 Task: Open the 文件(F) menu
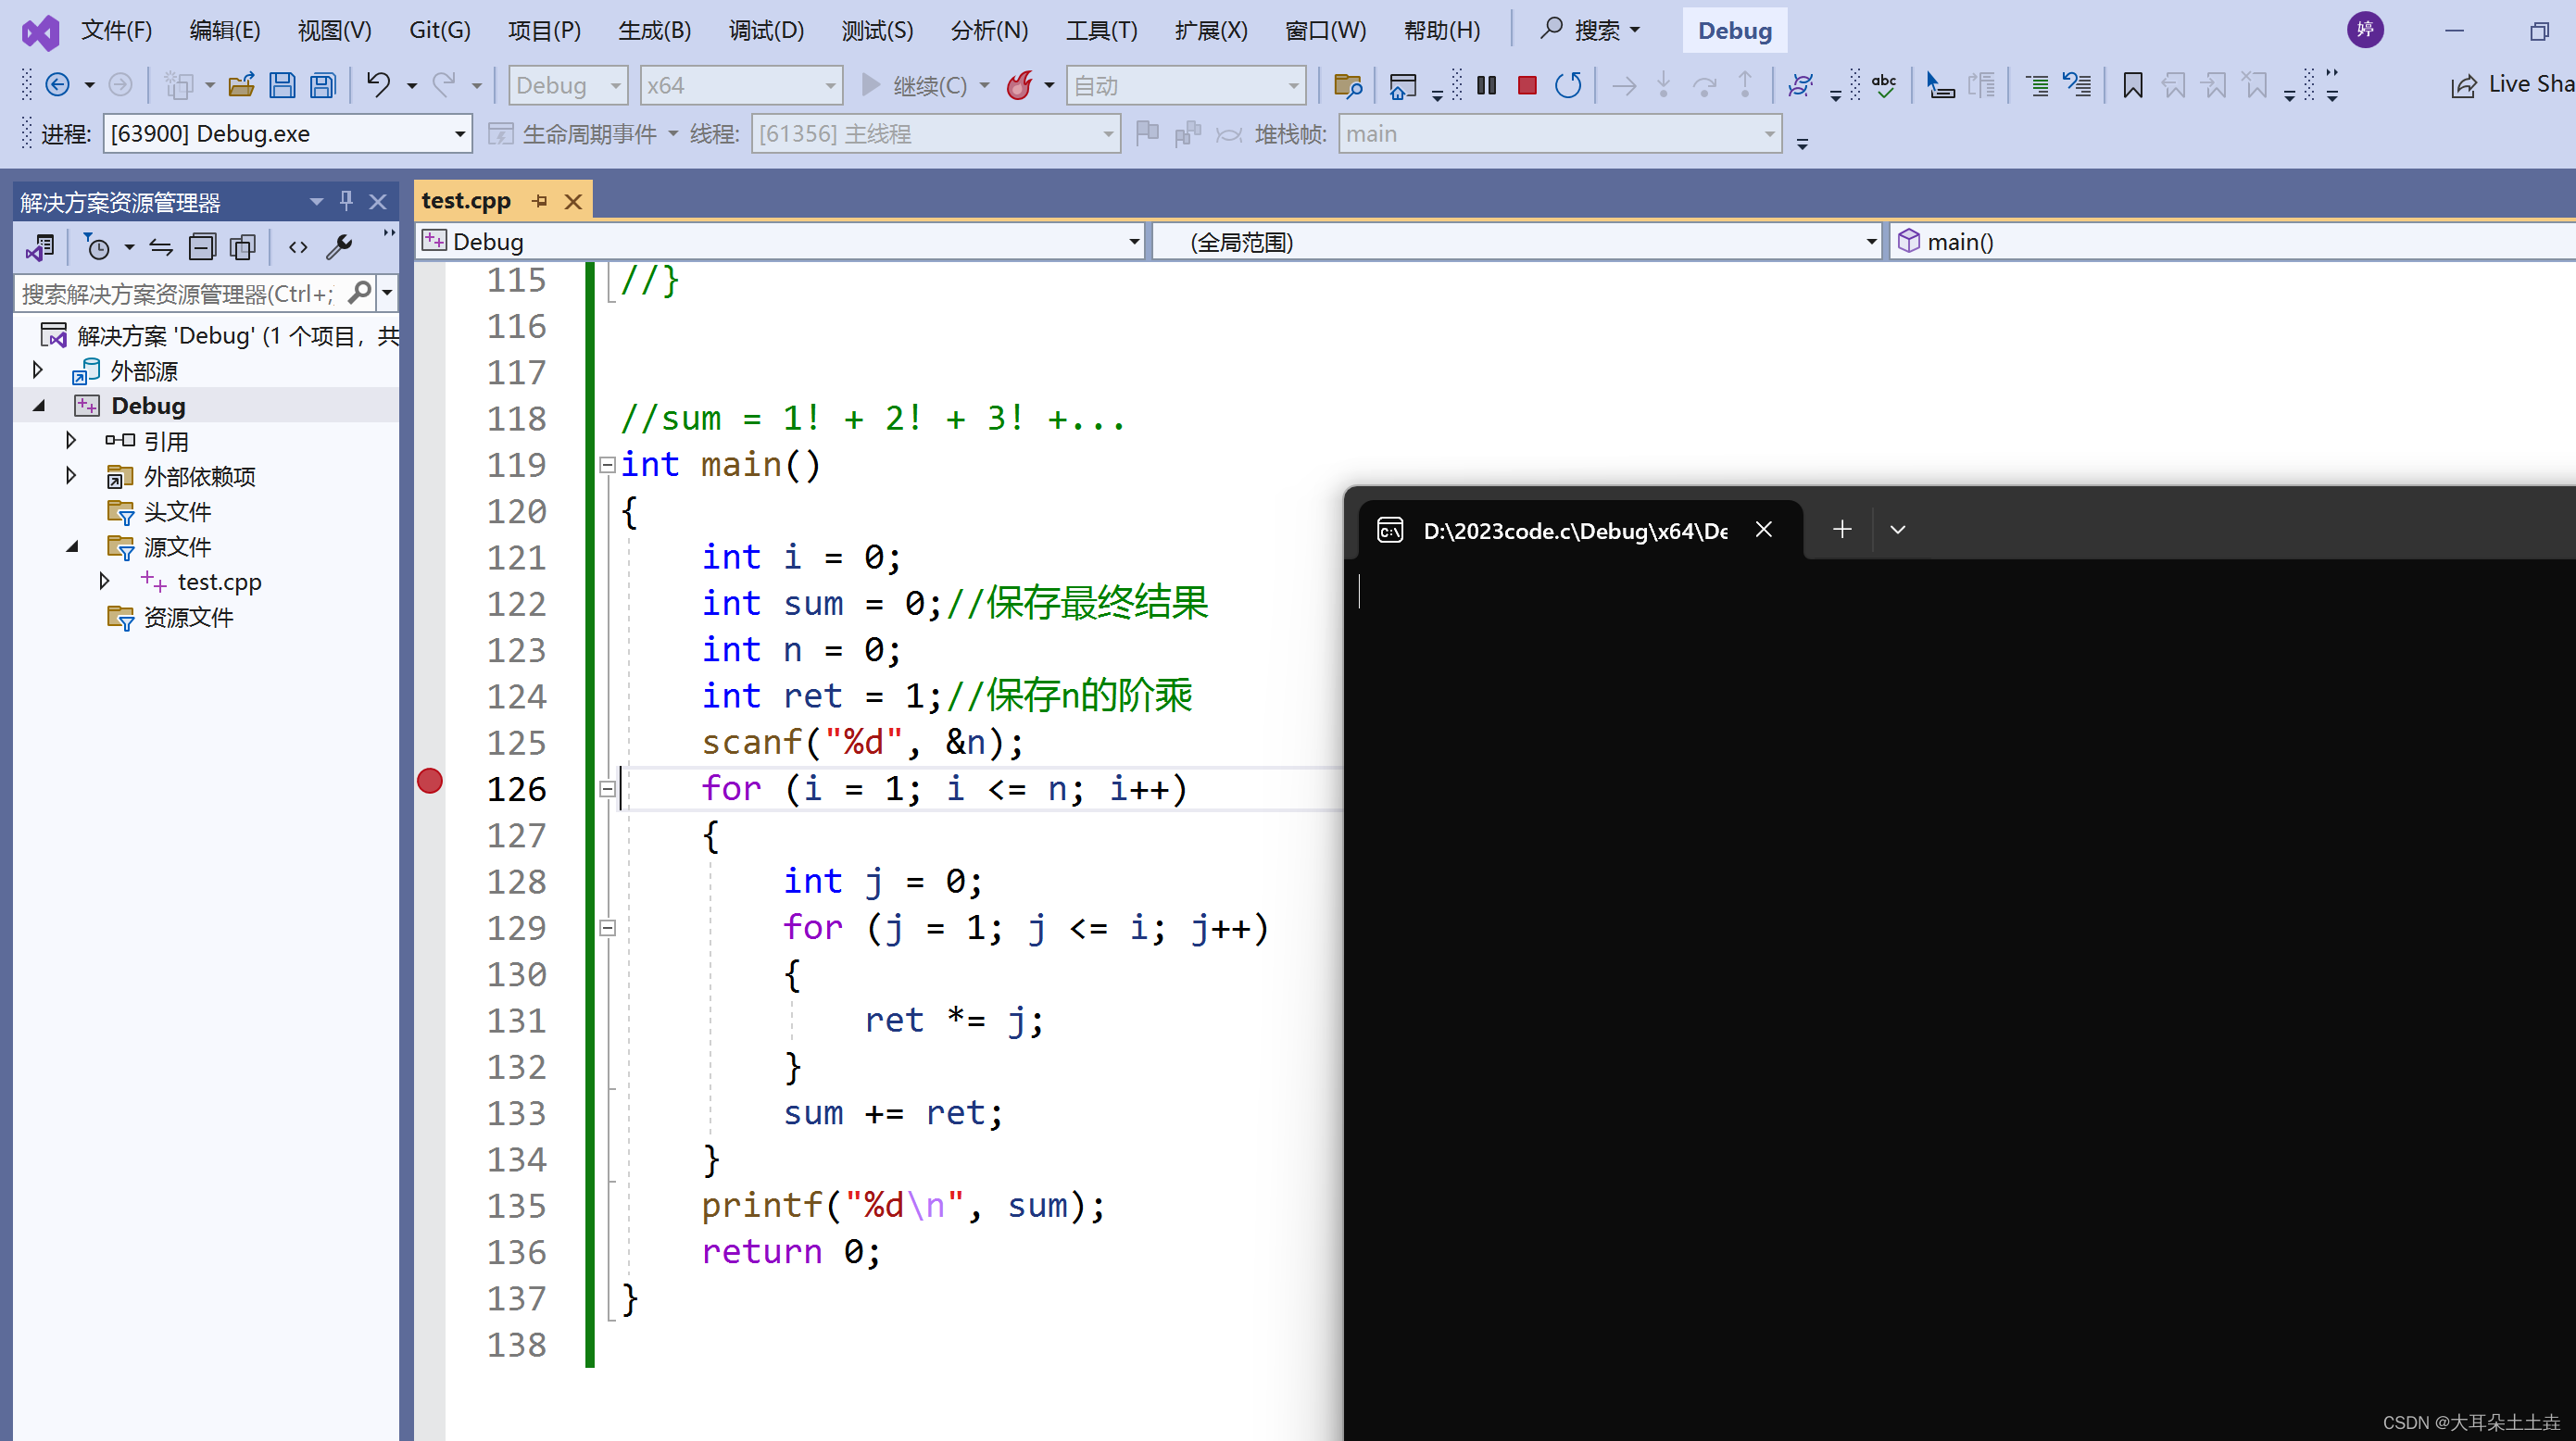pos(117,30)
